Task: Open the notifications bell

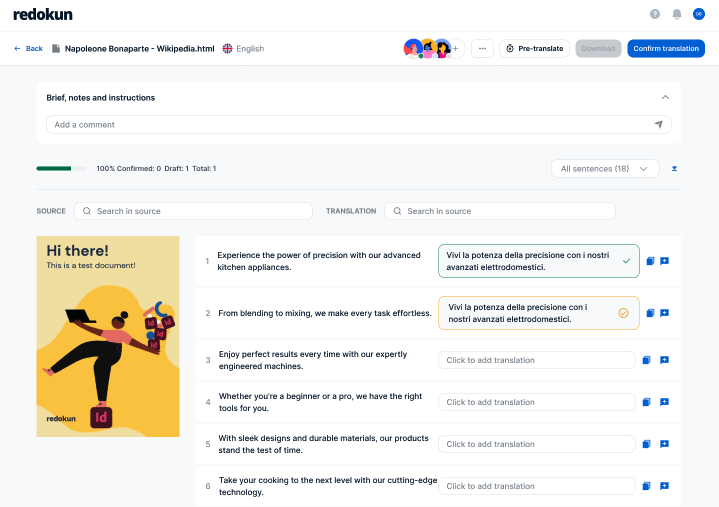Action: (677, 14)
